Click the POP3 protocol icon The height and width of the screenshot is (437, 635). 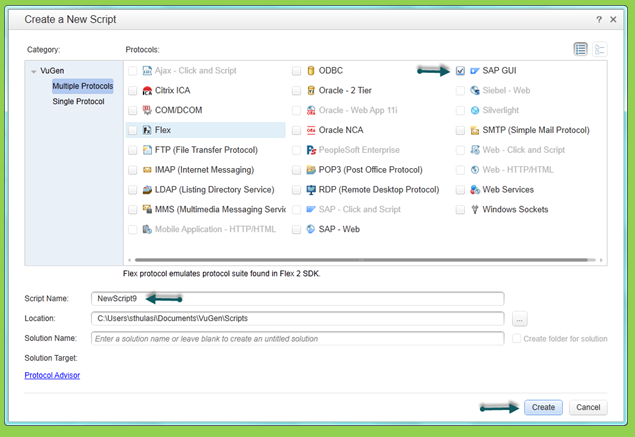click(x=311, y=170)
